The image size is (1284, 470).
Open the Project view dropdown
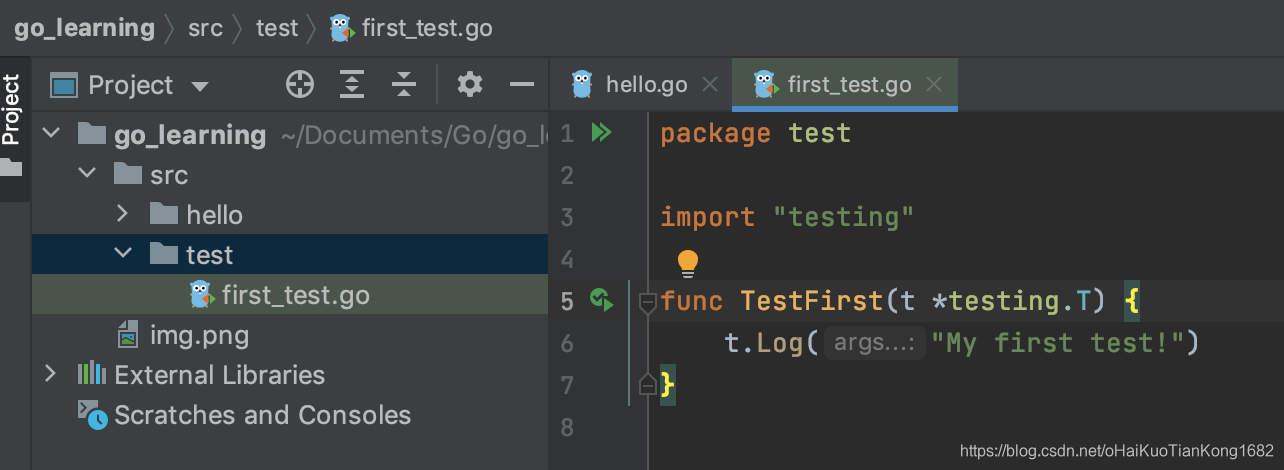[199, 86]
